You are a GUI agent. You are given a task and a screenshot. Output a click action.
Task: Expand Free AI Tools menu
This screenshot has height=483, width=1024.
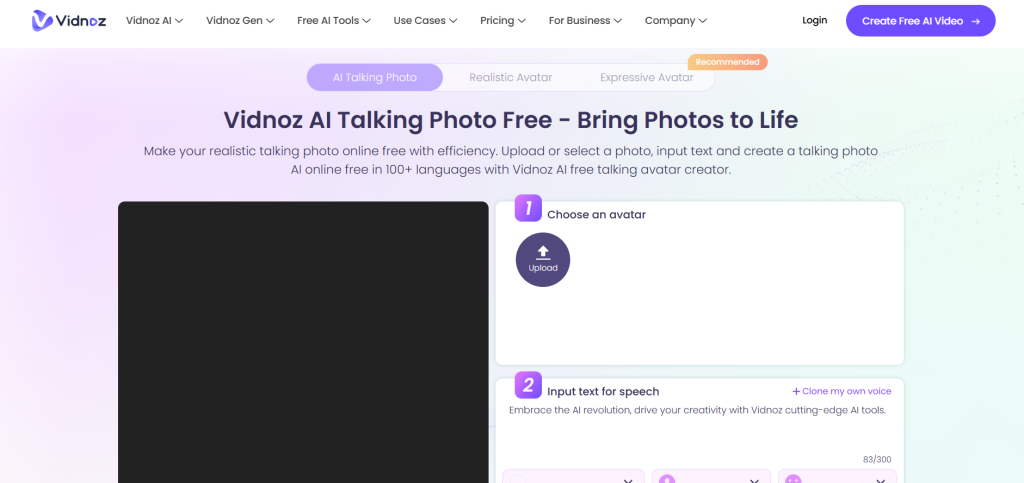pos(334,20)
